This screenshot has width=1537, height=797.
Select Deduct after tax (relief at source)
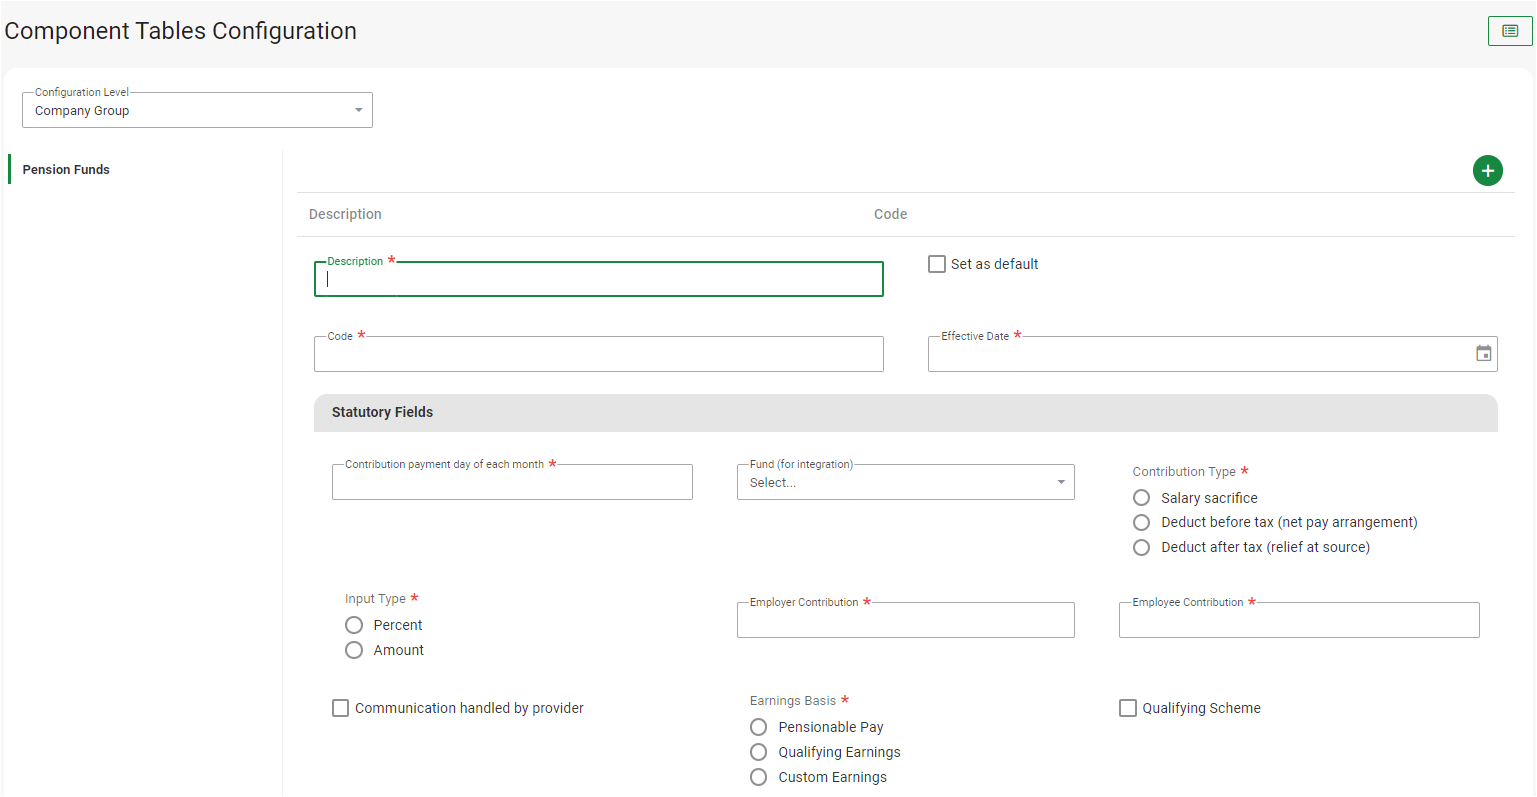pos(1141,547)
